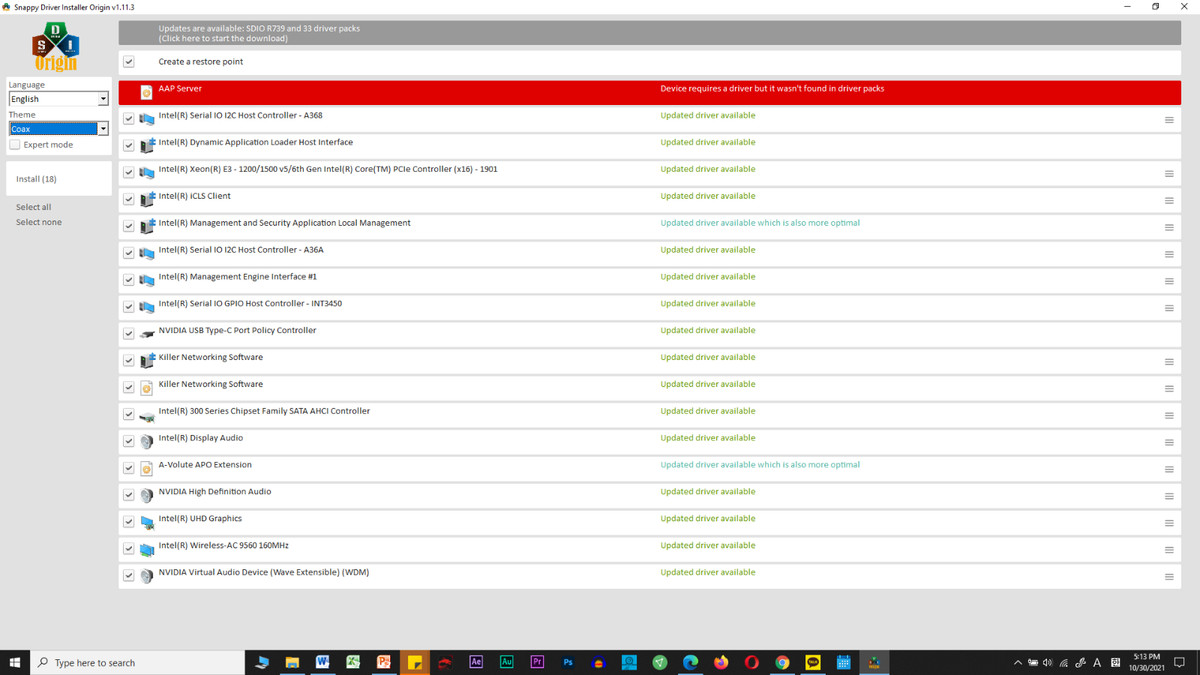Expand options menu for Intel iCLS Client row
Image resolution: width=1200 pixels, height=675 pixels.
[1169, 201]
